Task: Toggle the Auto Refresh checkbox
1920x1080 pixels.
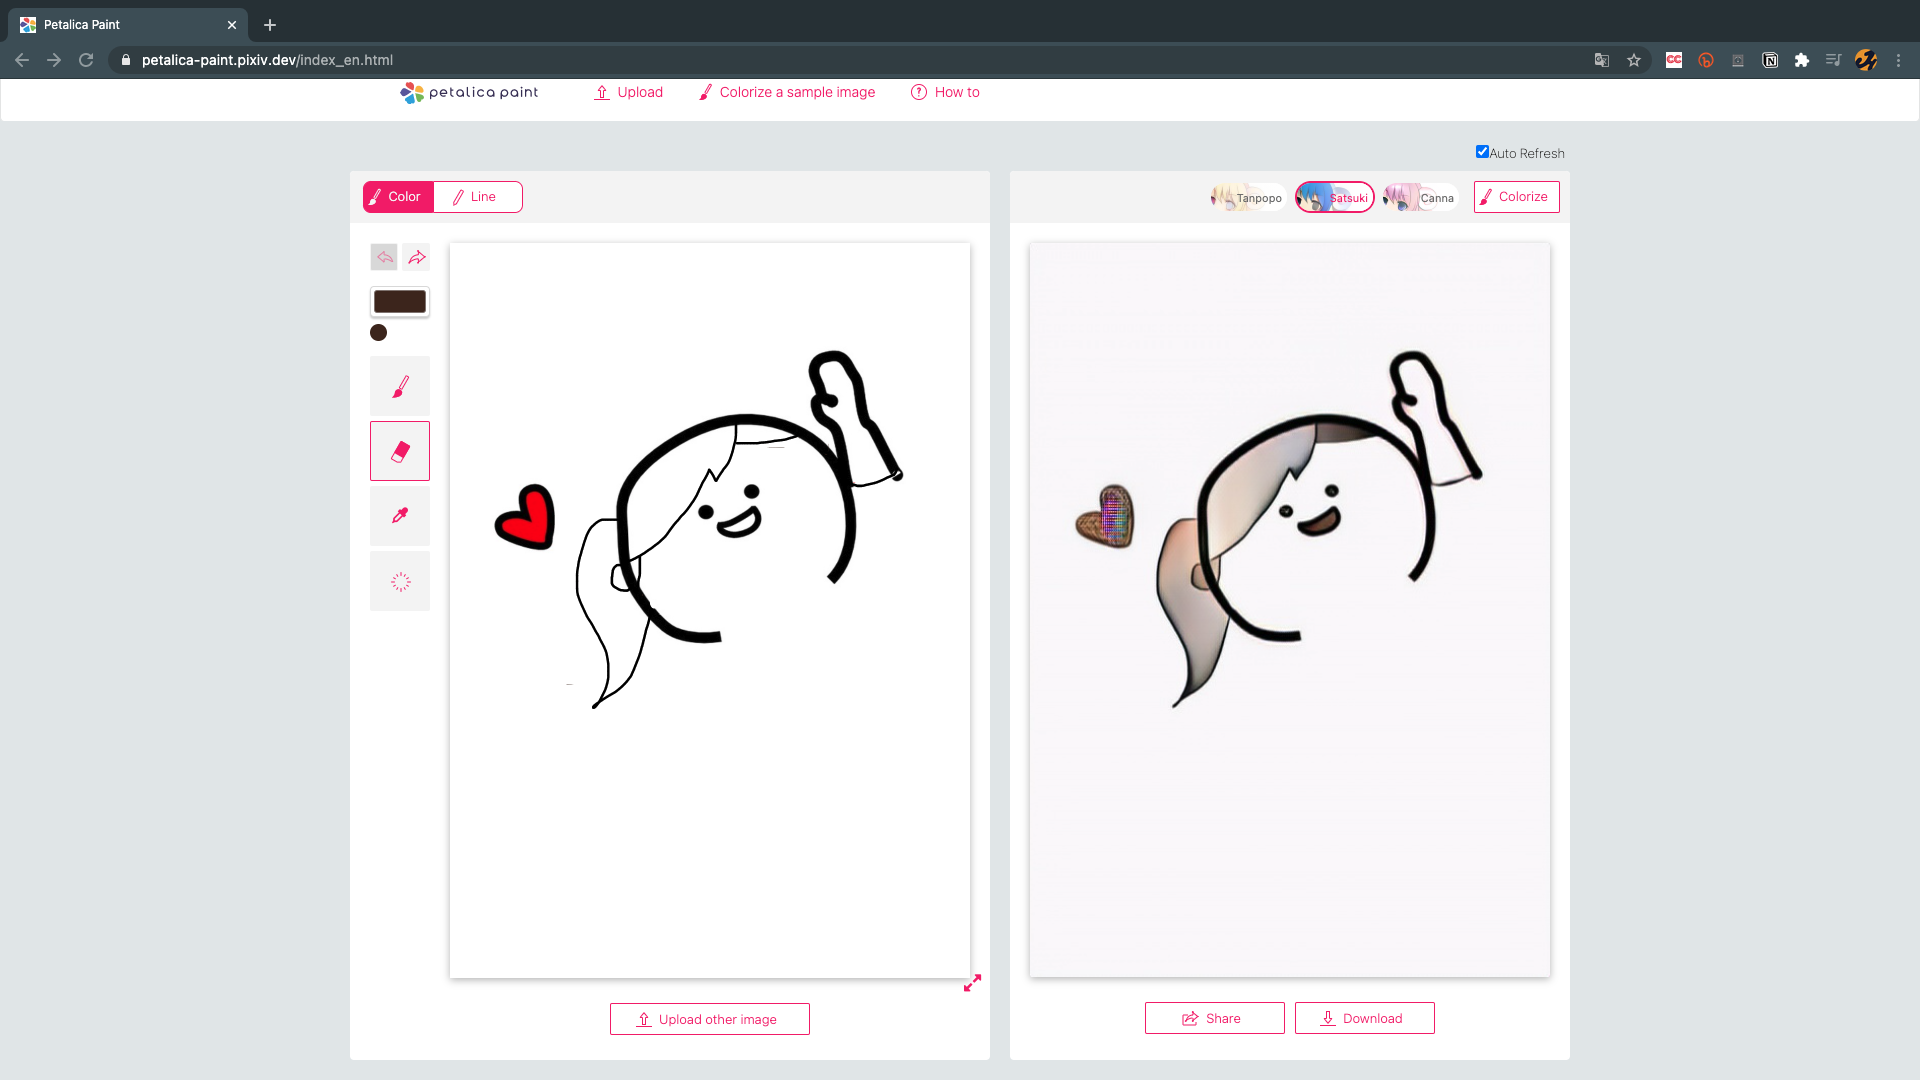Action: tap(1482, 152)
